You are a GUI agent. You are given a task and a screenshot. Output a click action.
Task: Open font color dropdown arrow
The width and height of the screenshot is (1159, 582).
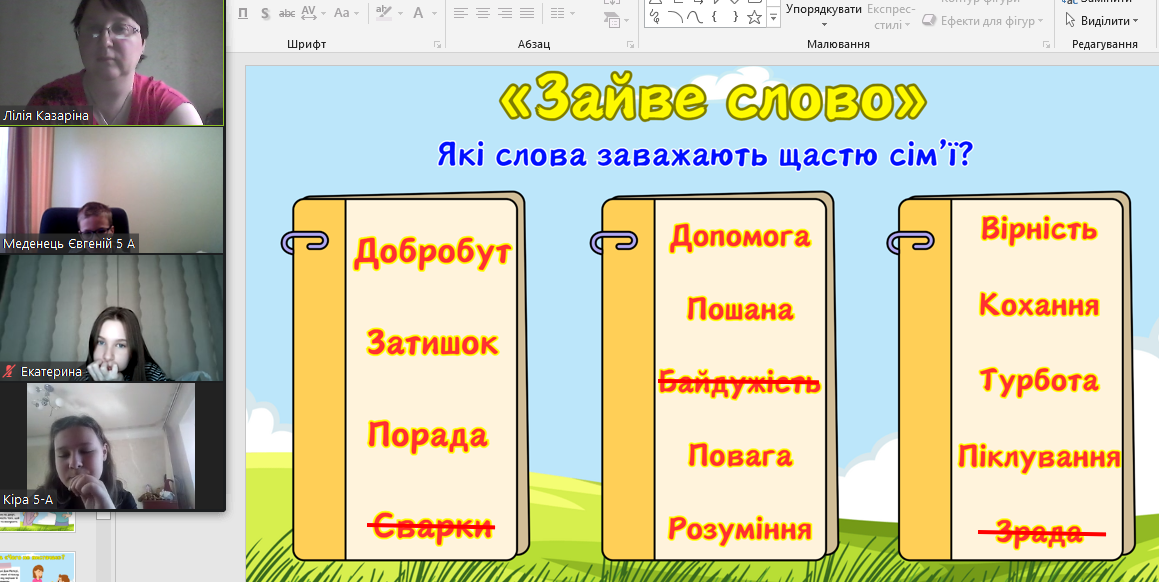coord(435,13)
